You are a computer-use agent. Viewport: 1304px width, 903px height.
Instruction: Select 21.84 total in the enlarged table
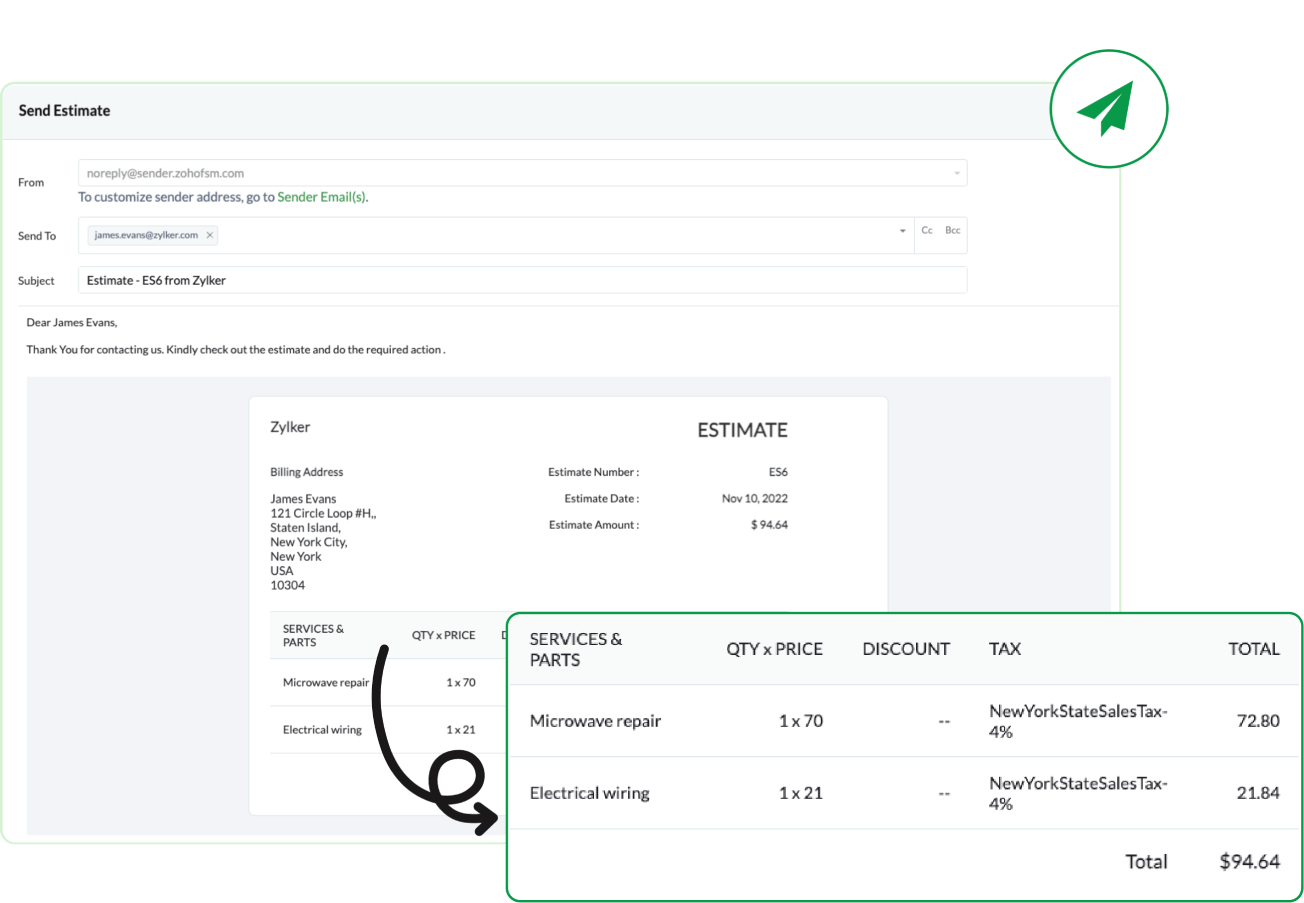[x=1257, y=793]
